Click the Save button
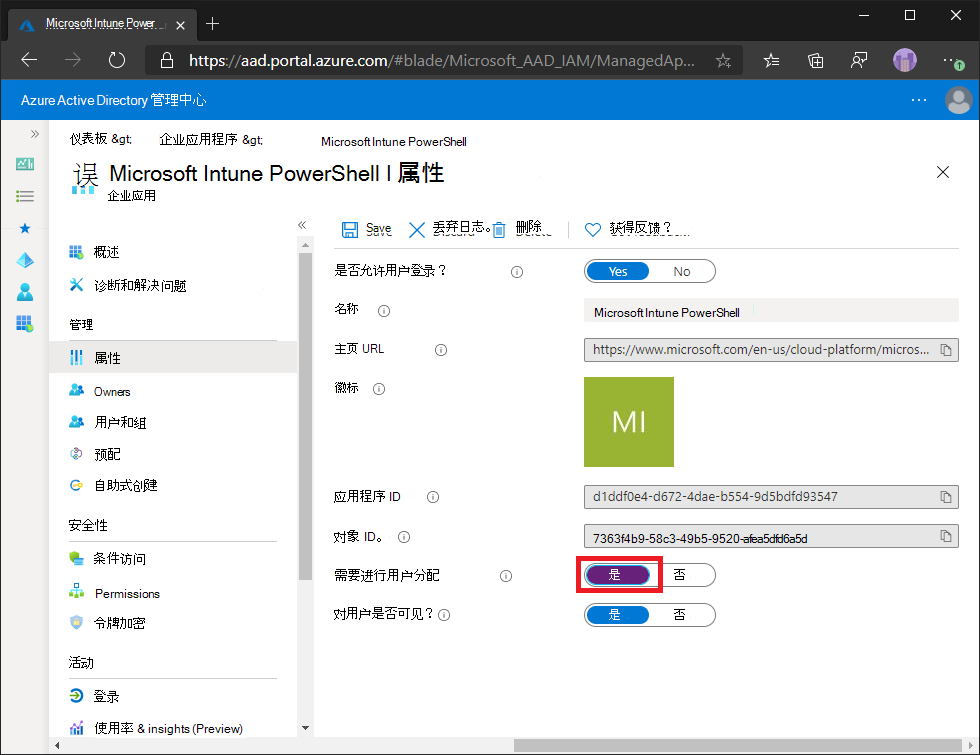This screenshot has width=980, height=755. point(367,229)
